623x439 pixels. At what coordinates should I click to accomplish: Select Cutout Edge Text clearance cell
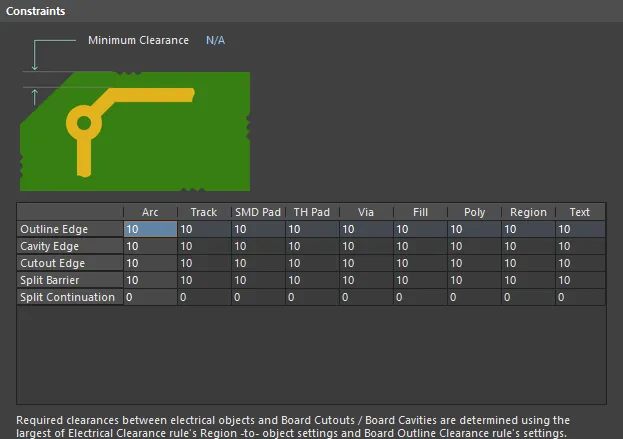tap(580, 263)
